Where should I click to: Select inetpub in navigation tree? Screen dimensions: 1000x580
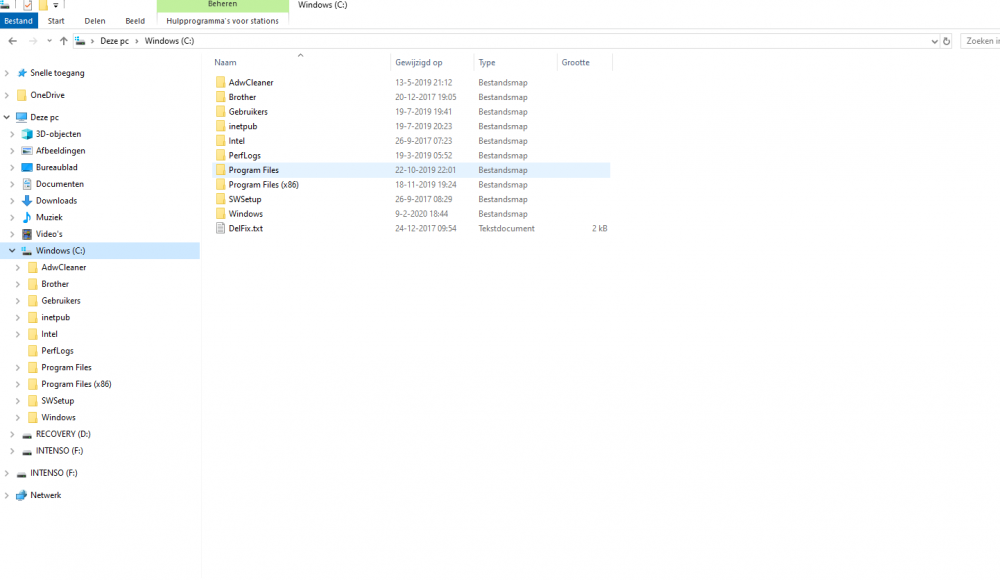[55, 317]
